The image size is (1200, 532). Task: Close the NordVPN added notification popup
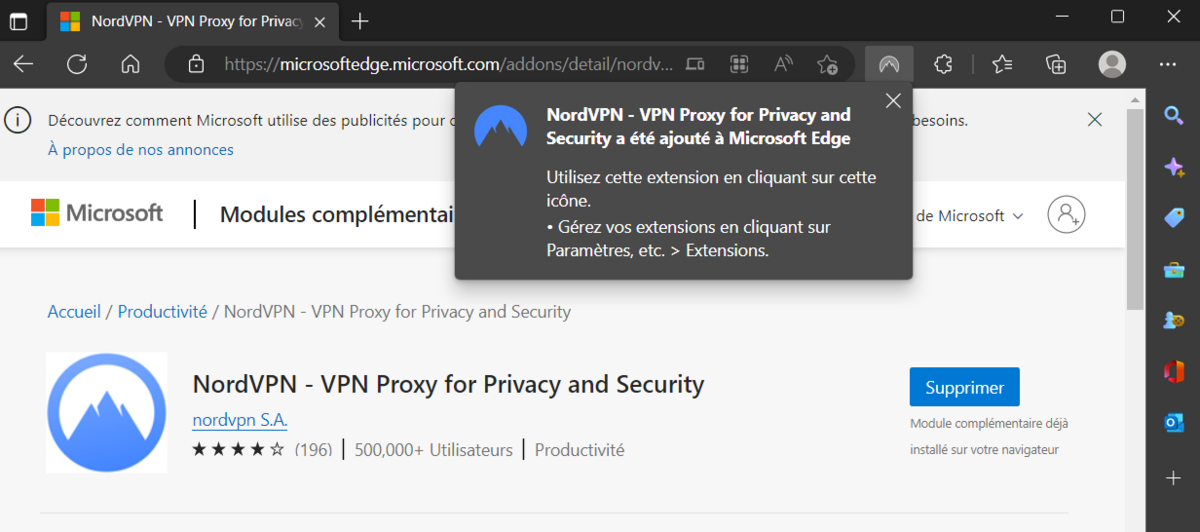point(893,100)
